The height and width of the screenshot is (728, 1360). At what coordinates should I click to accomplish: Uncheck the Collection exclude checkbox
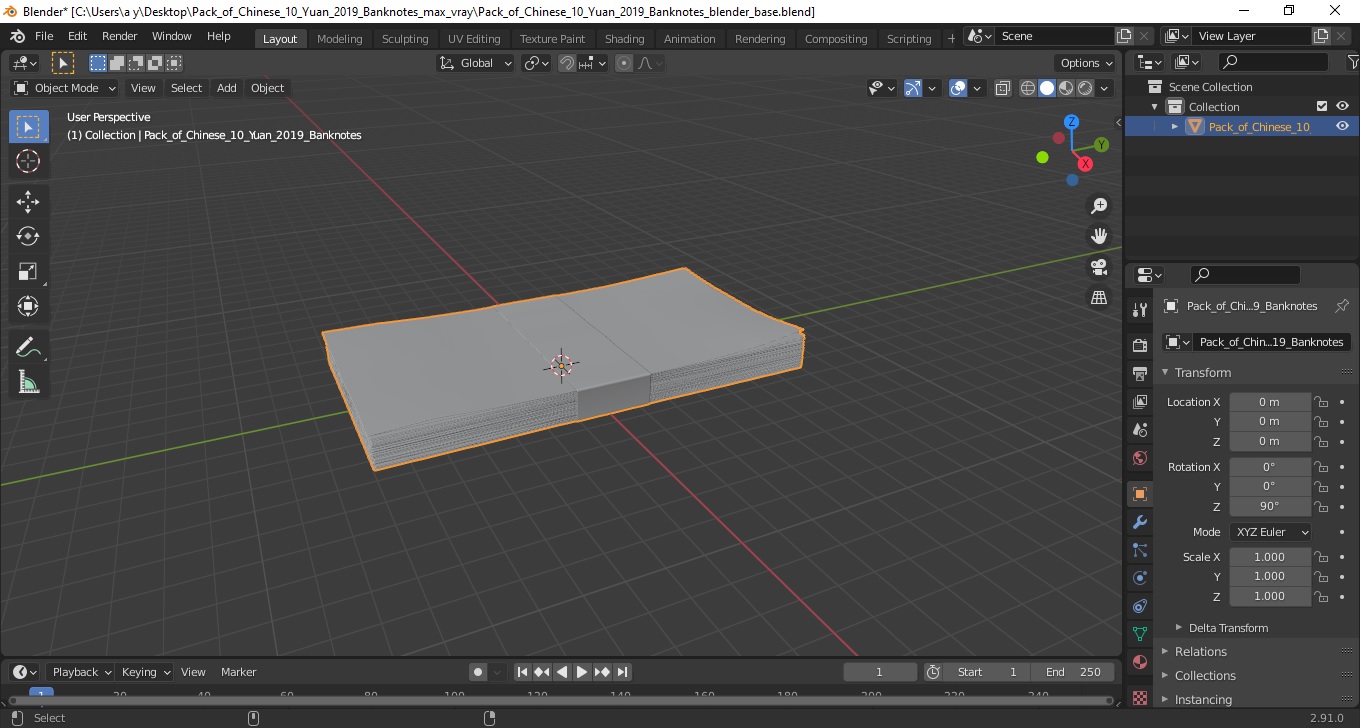pyautogui.click(x=1322, y=106)
